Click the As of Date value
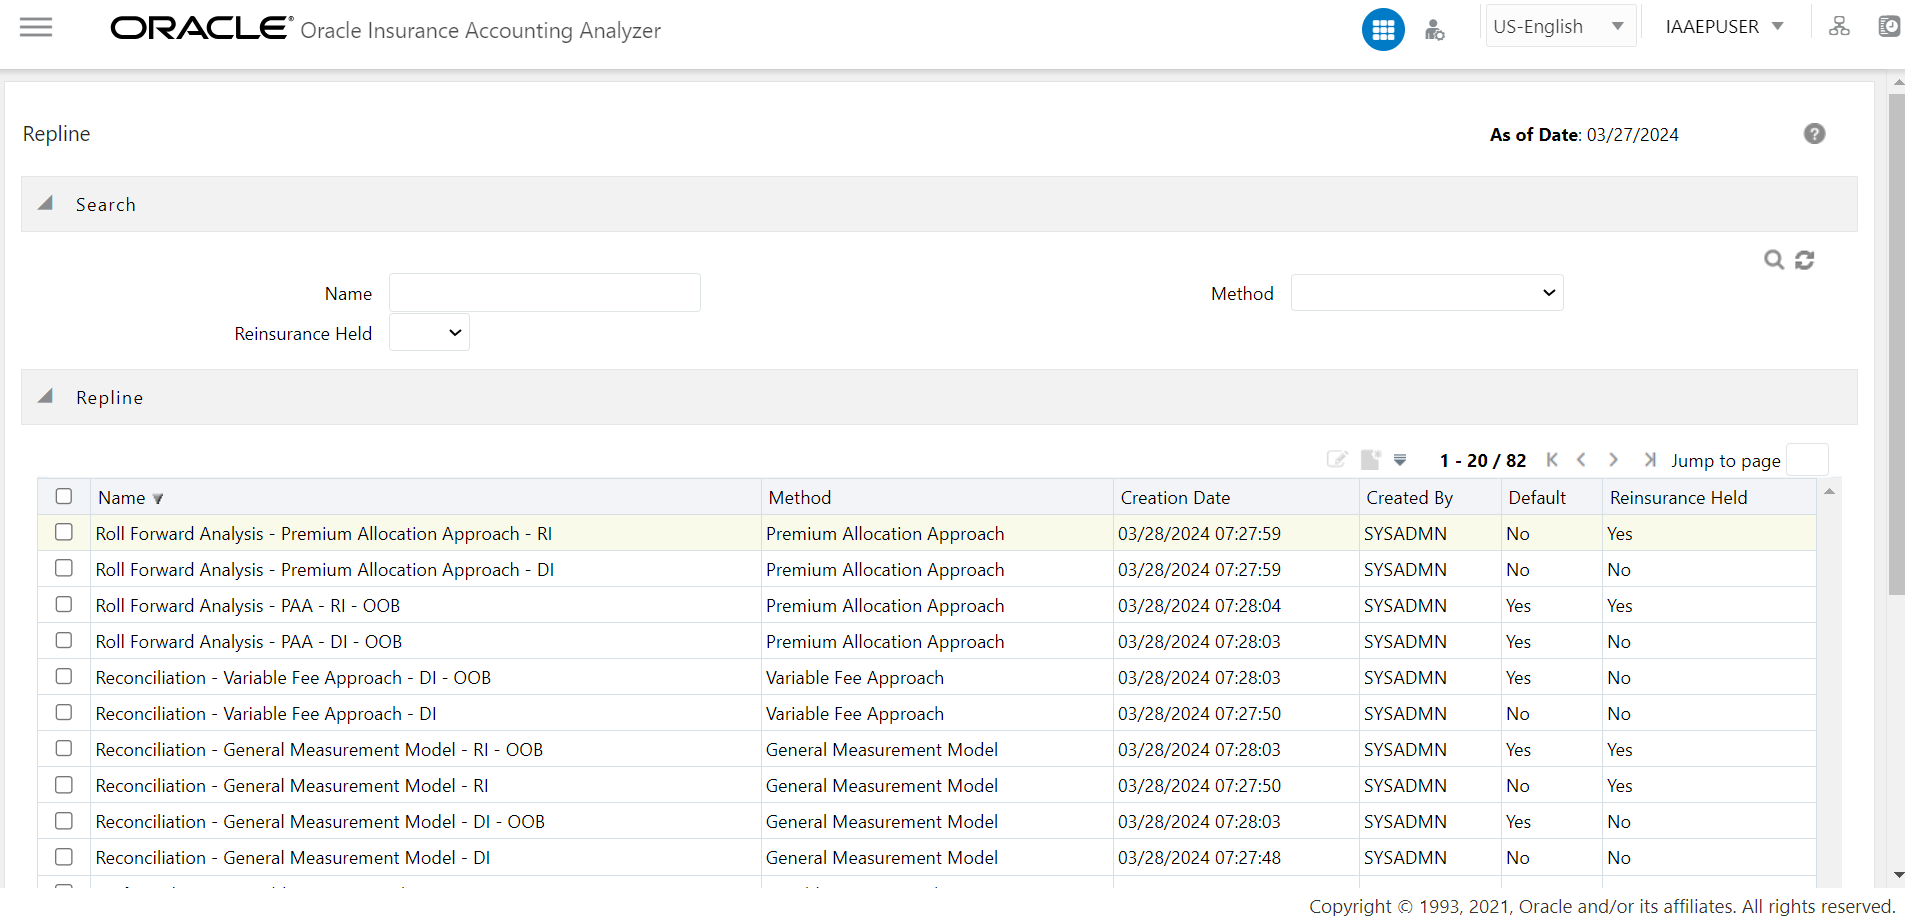The height and width of the screenshot is (916, 1905). pos(1632,135)
